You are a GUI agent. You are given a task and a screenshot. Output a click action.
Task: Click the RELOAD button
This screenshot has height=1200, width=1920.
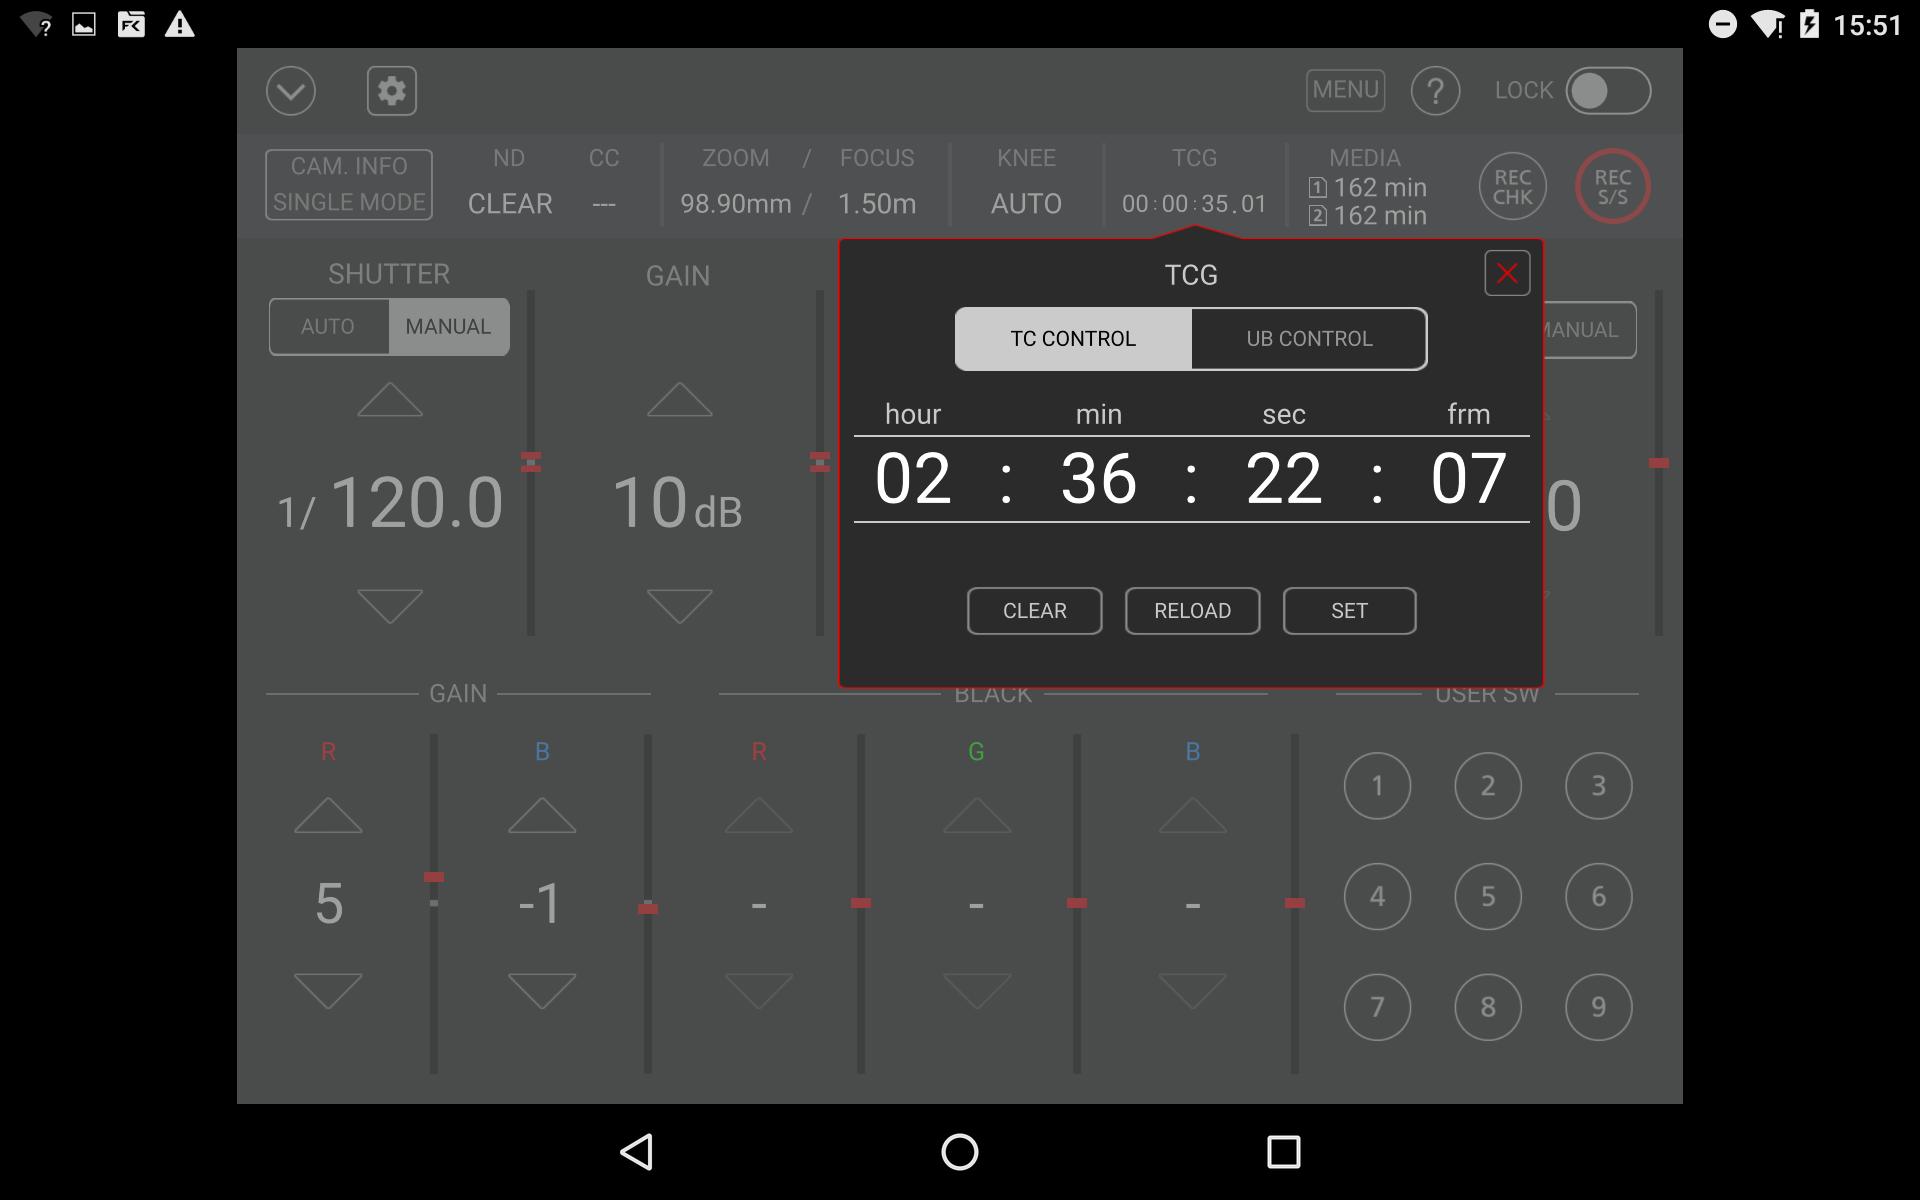click(x=1192, y=611)
